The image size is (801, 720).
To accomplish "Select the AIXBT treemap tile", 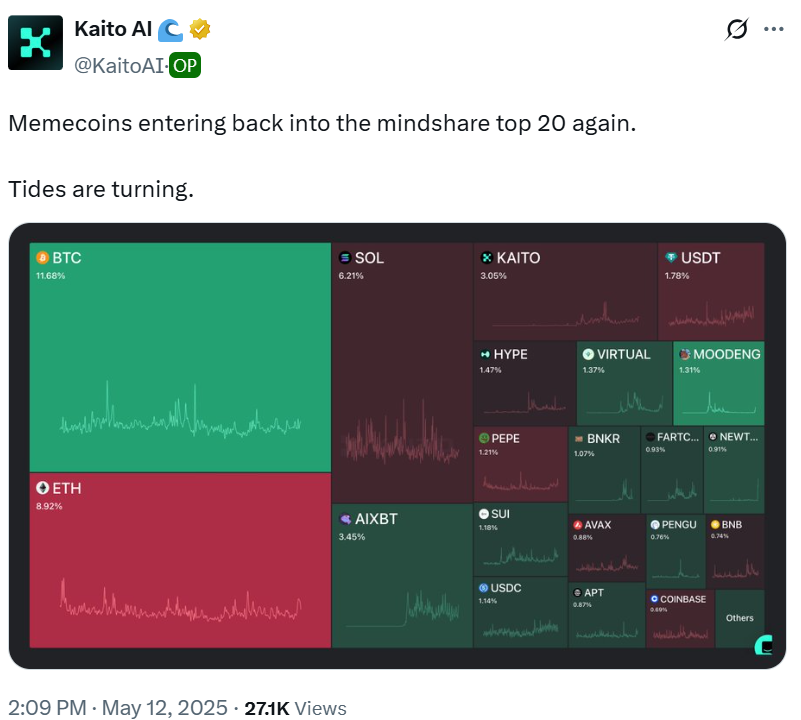I will (x=401, y=575).
